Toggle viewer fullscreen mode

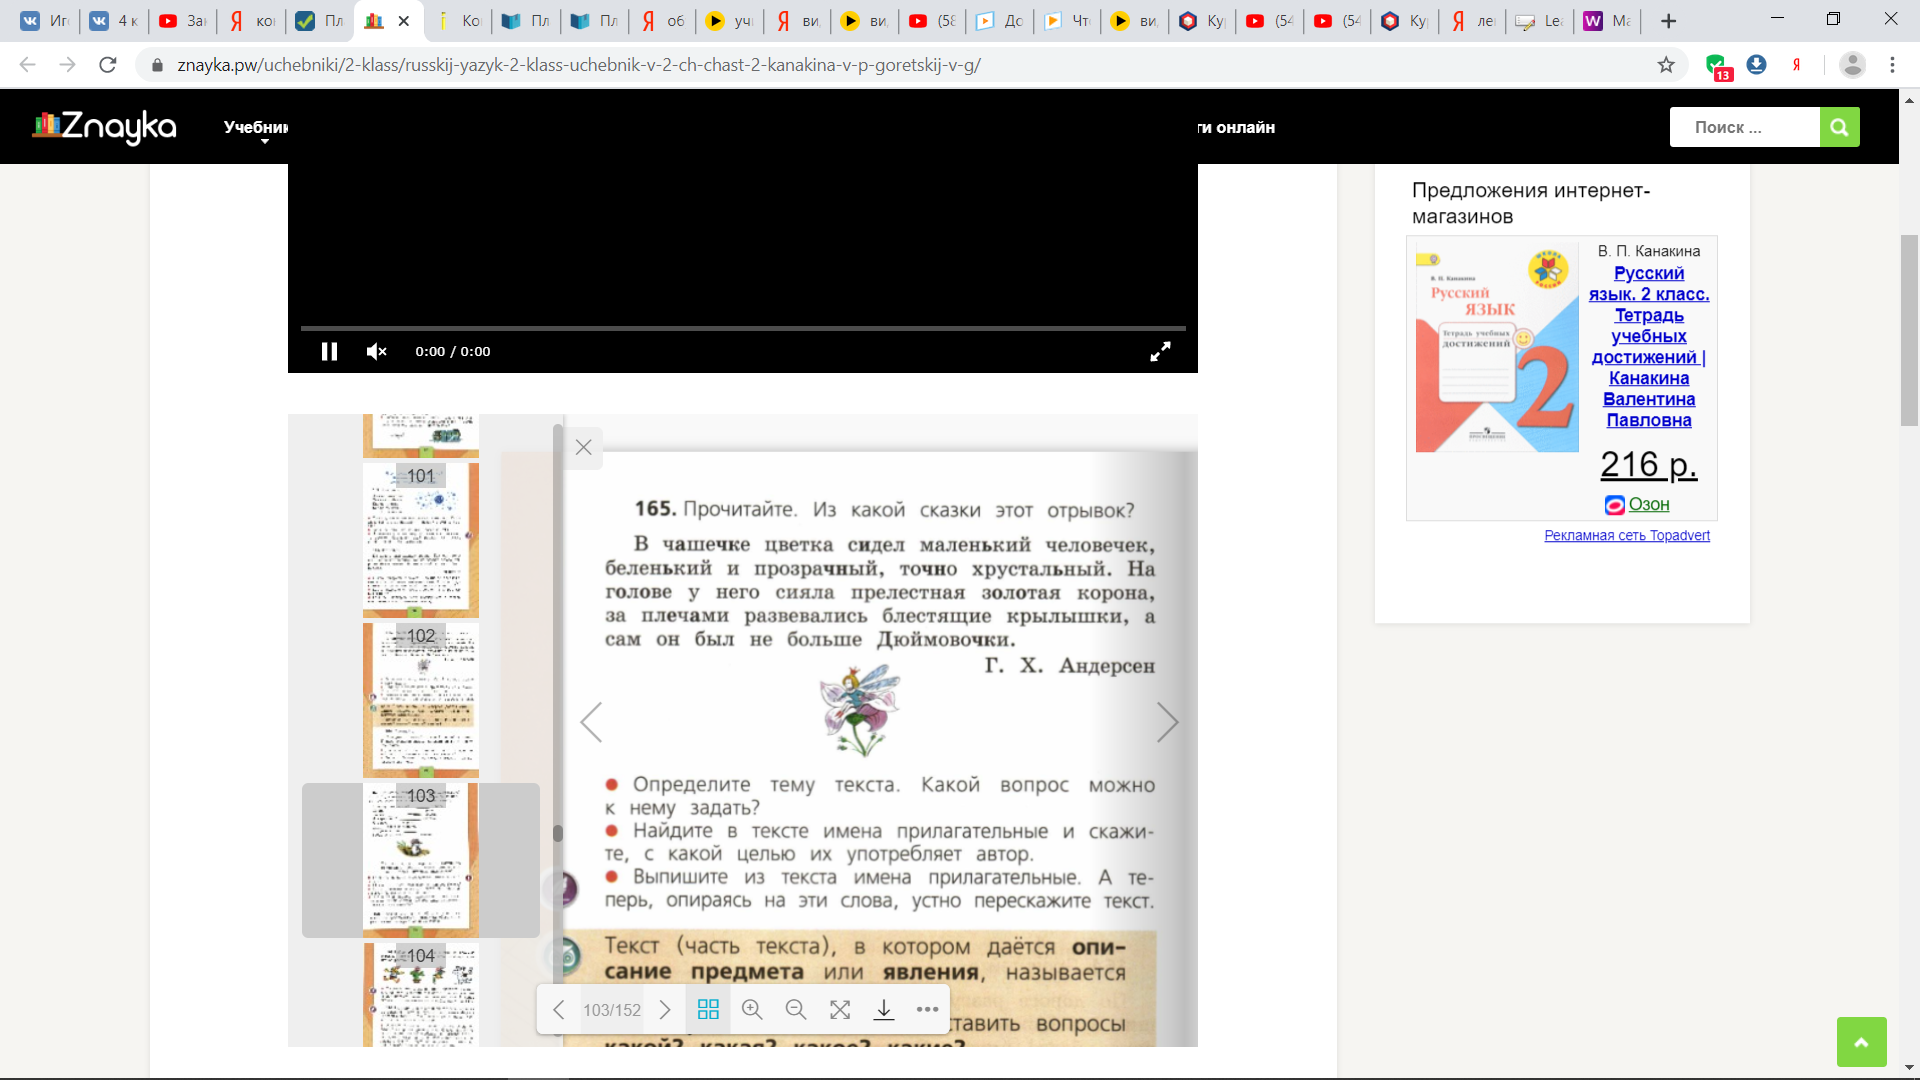pos(840,1010)
